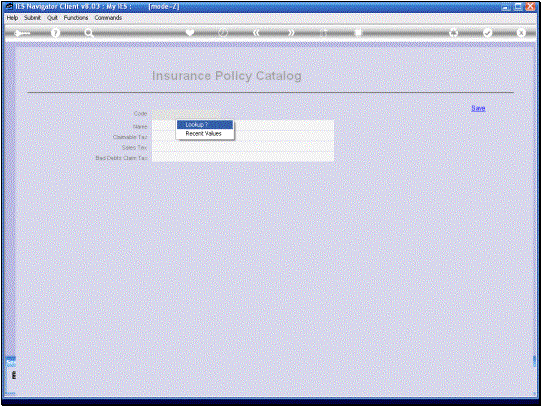Click the Bad Debts Claim Tax field
The image size is (541, 406).
(x=243, y=158)
